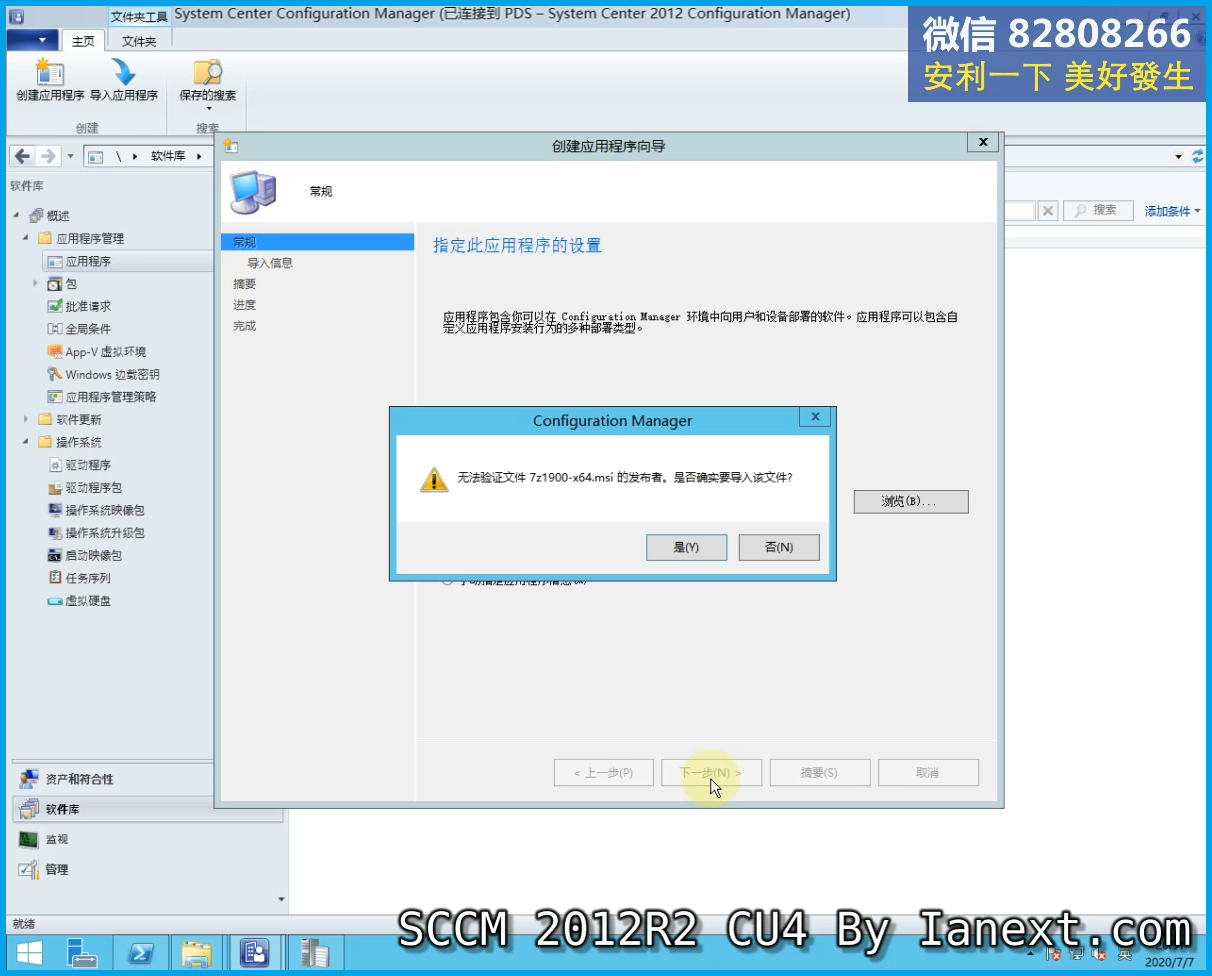Collapse the 概述 tree node
The image size is (1212, 976).
tap(16, 216)
